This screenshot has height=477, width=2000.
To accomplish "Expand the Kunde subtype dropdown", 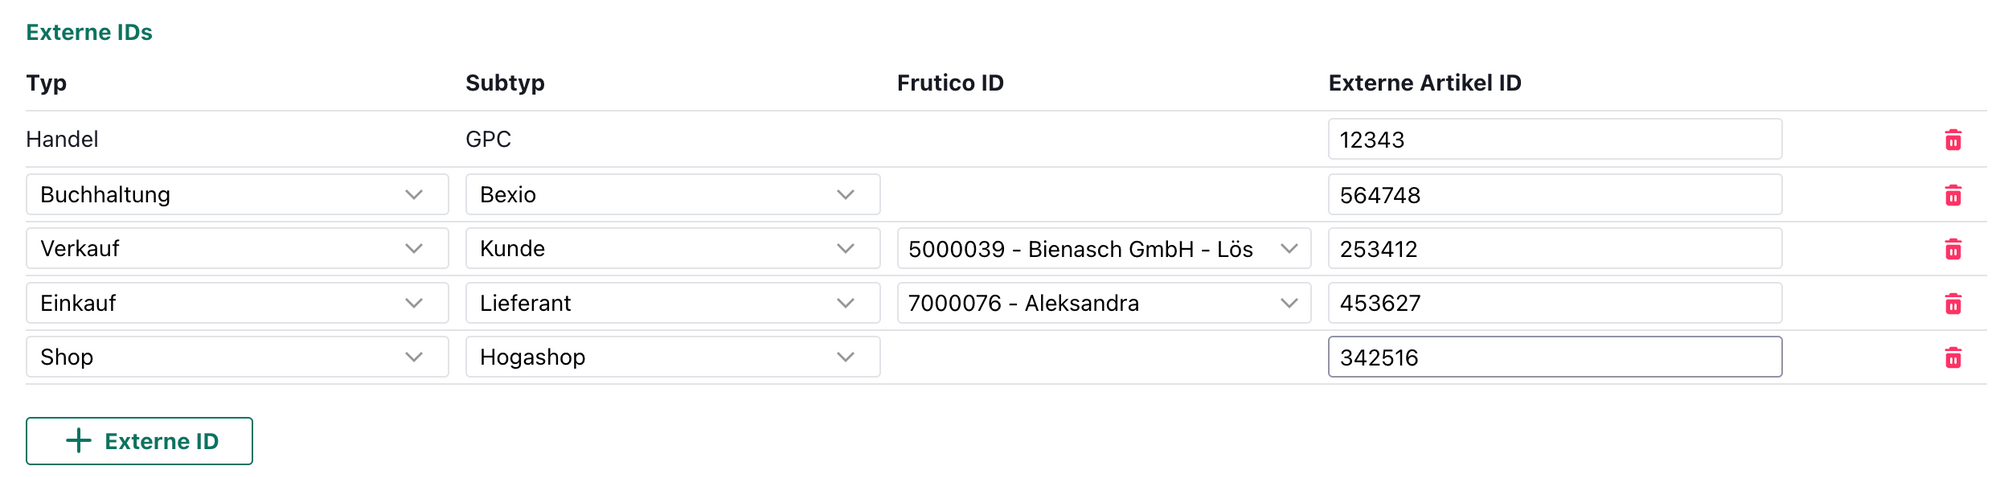I will point(672,249).
